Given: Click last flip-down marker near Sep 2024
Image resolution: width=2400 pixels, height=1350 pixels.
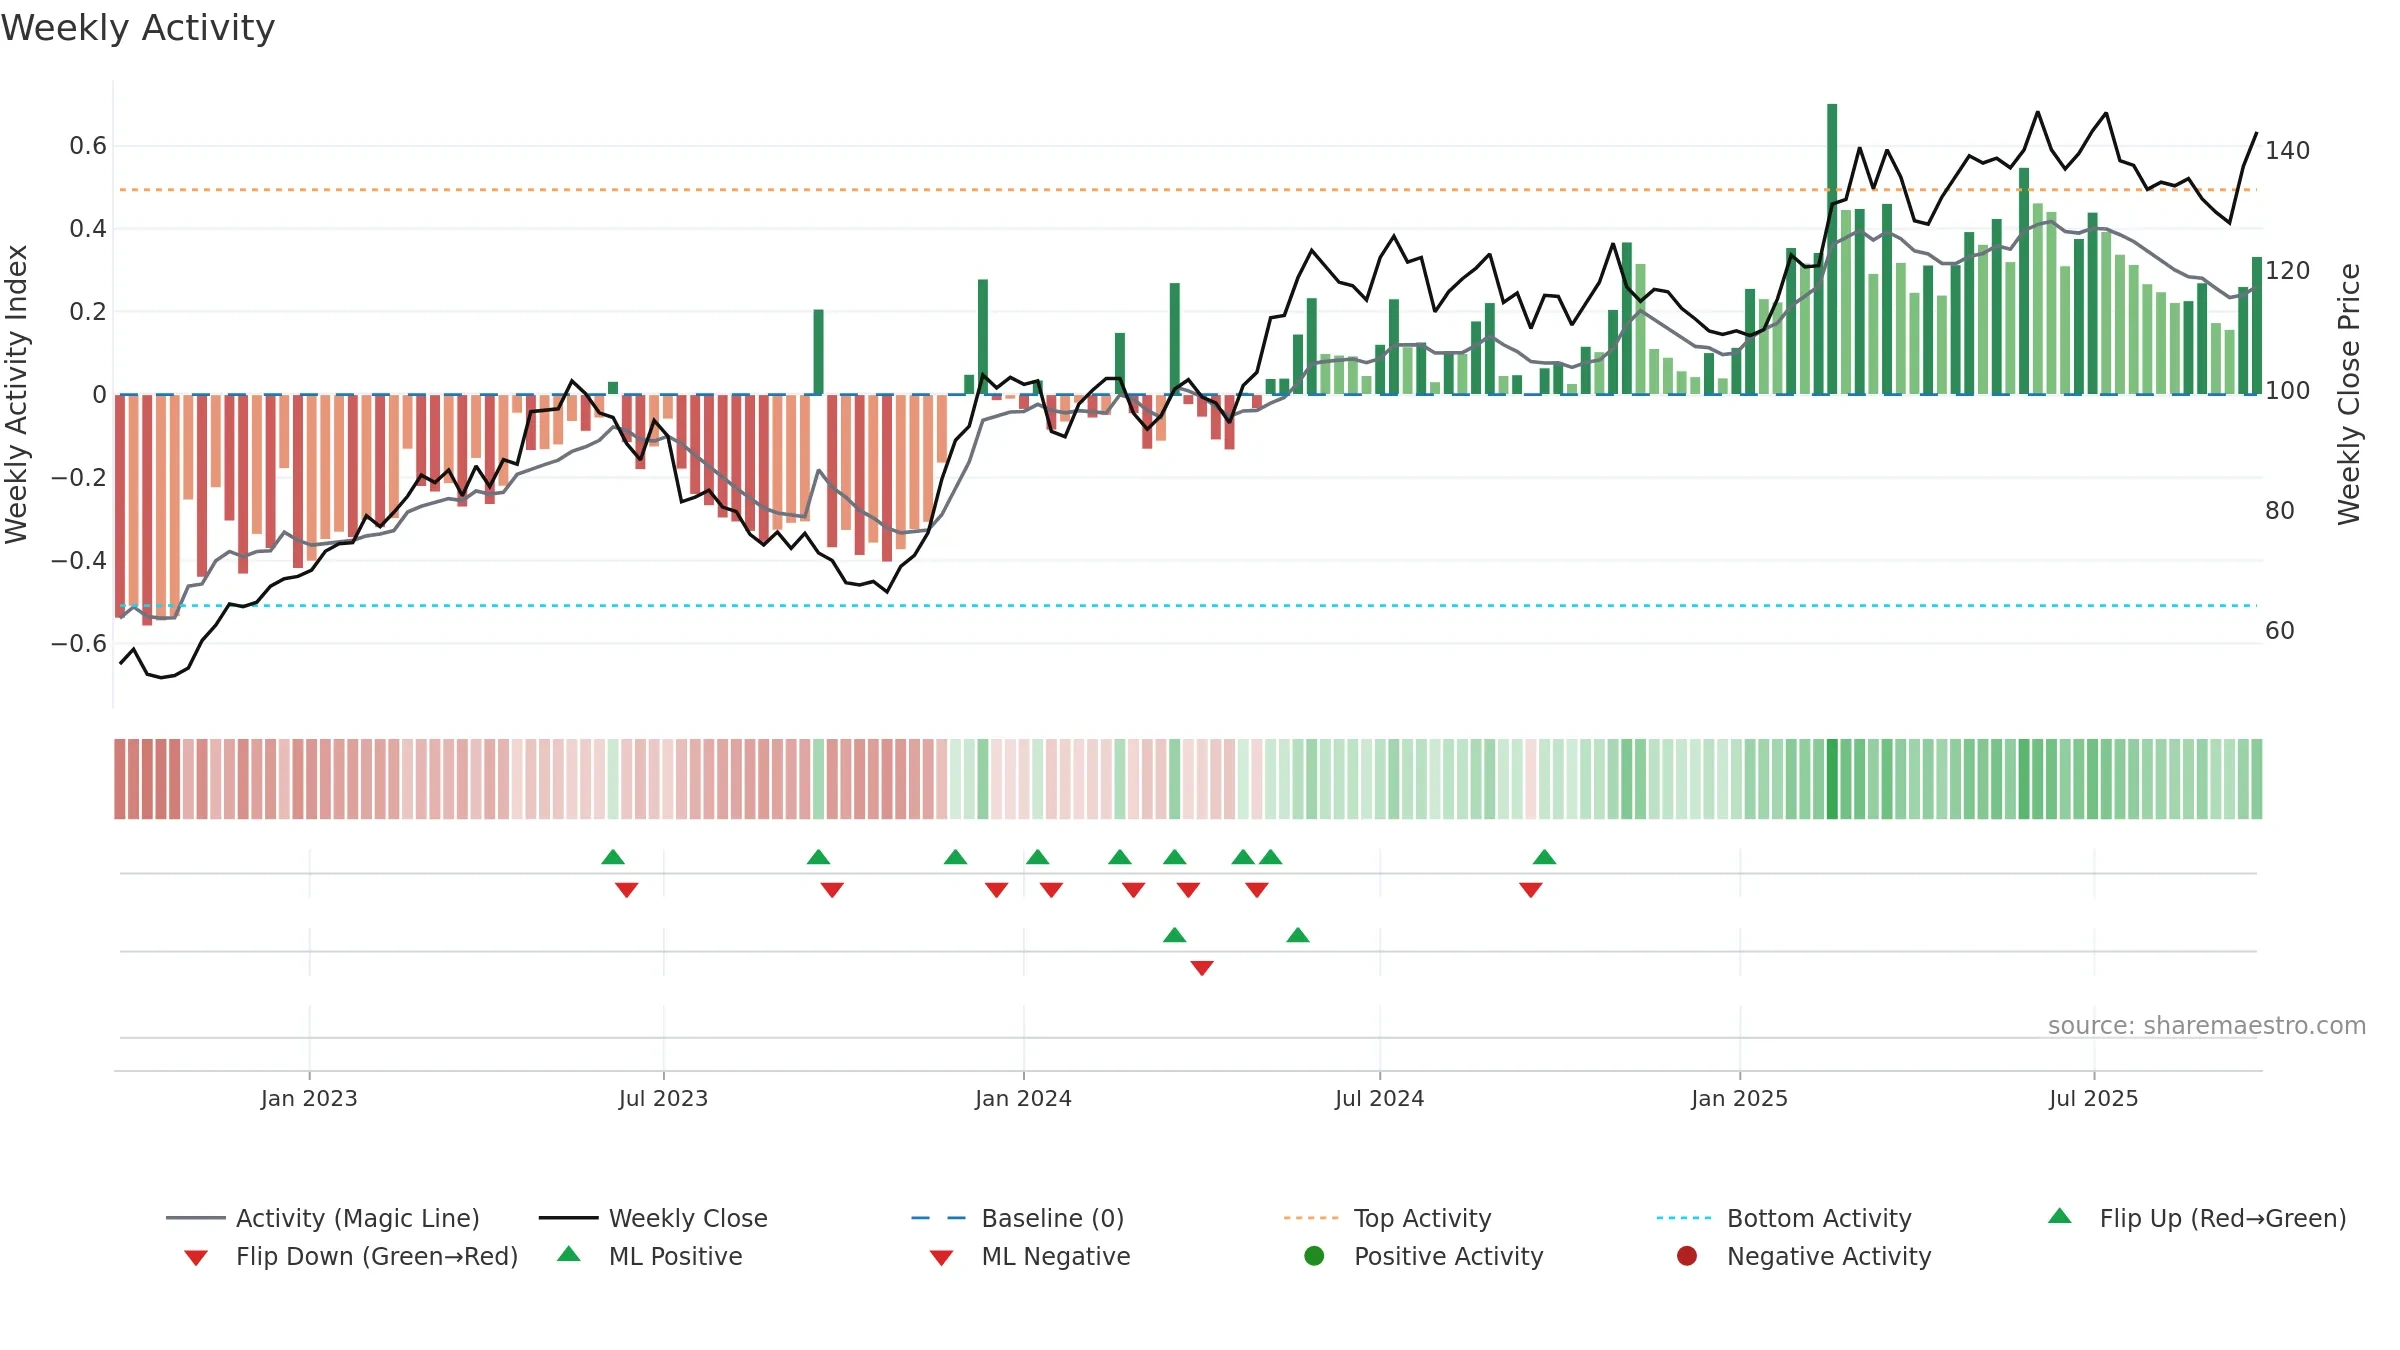Looking at the screenshot, I should (x=1530, y=890).
